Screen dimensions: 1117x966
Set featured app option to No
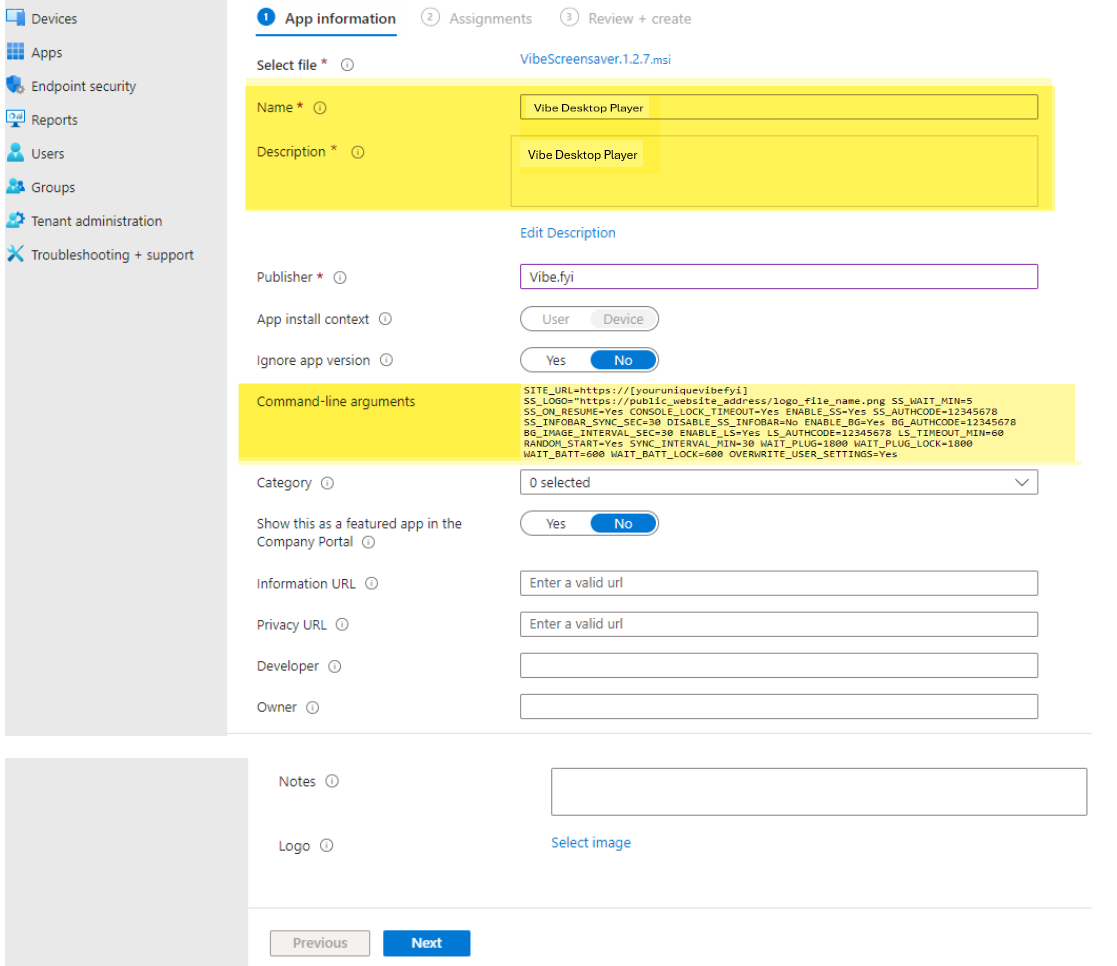click(623, 524)
